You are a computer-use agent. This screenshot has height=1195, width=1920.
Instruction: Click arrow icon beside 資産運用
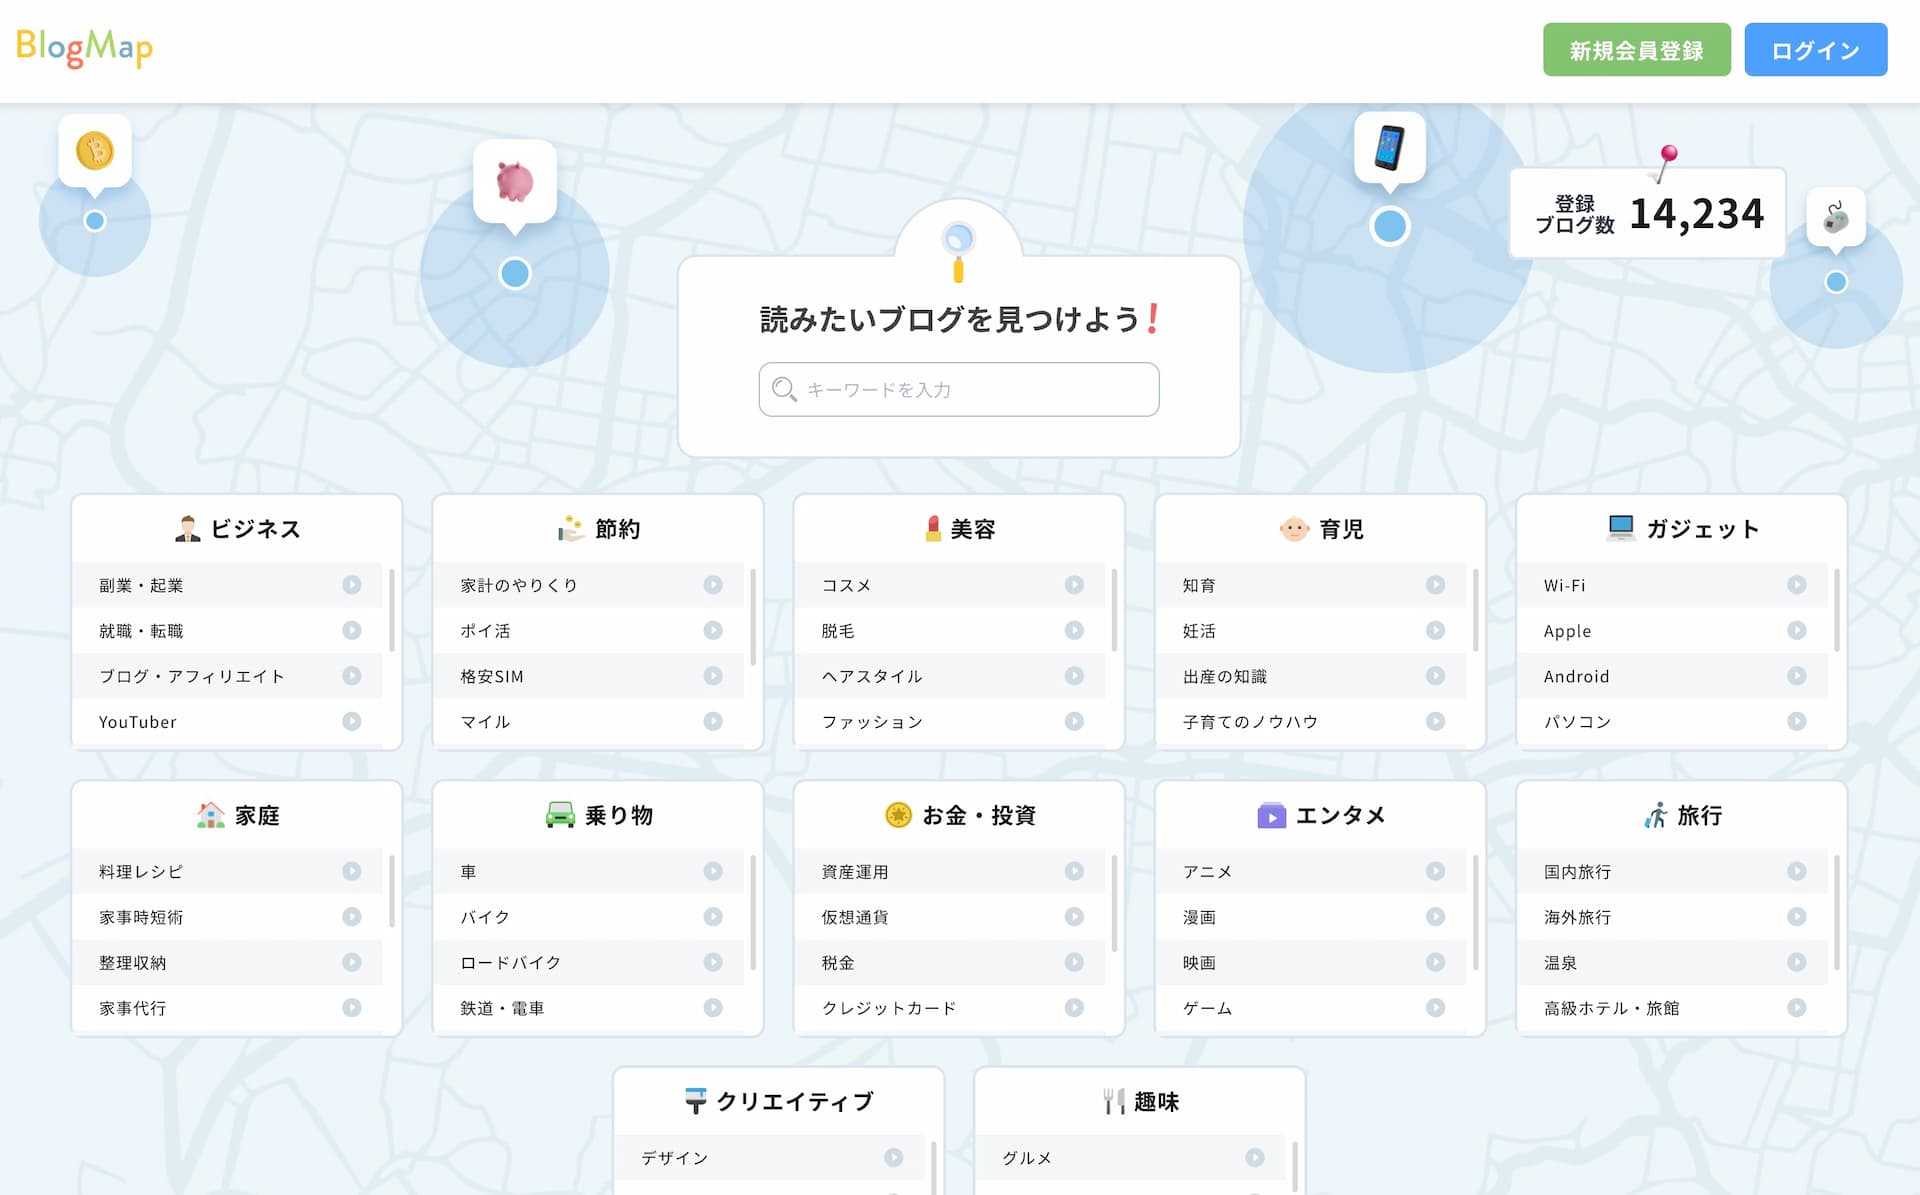click(x=1074, y=871)
